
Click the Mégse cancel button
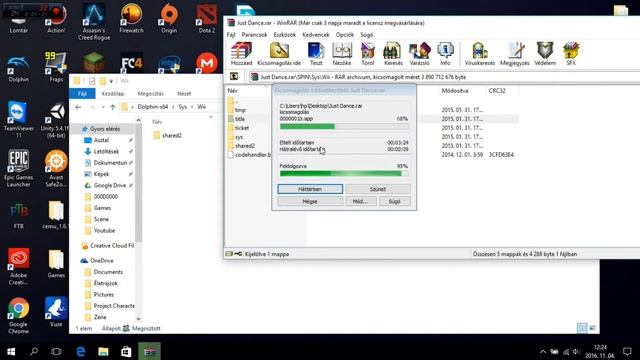(x=310, y=201)
